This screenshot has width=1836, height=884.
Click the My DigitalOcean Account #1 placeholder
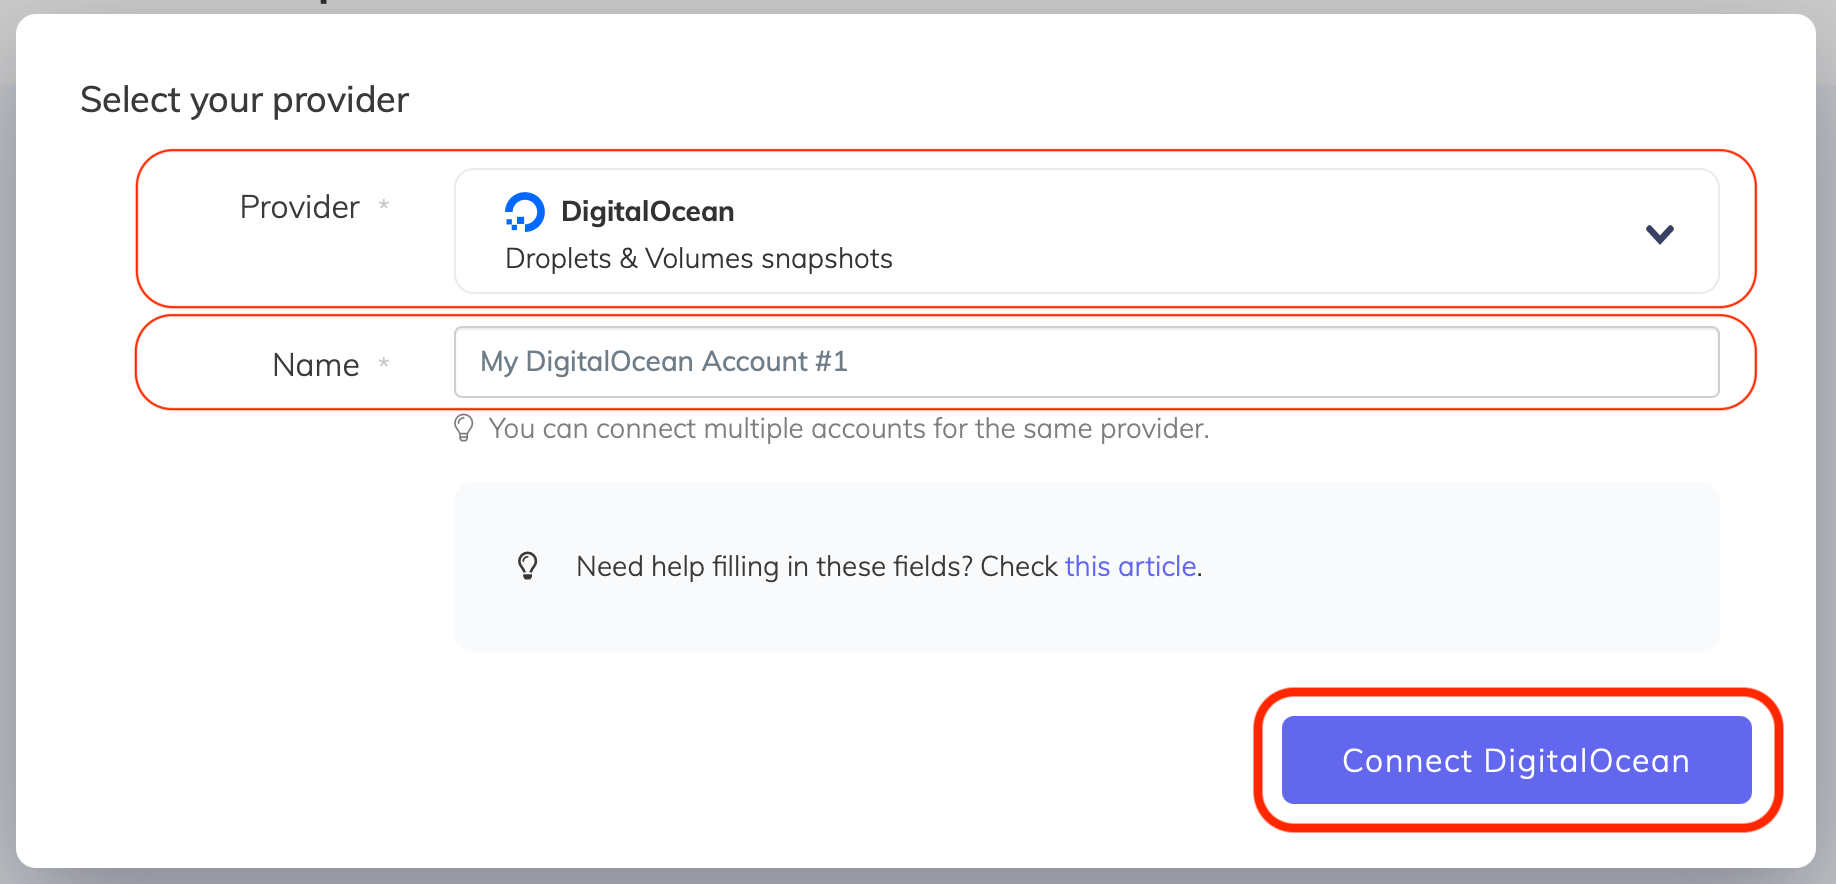click(662, 361)
